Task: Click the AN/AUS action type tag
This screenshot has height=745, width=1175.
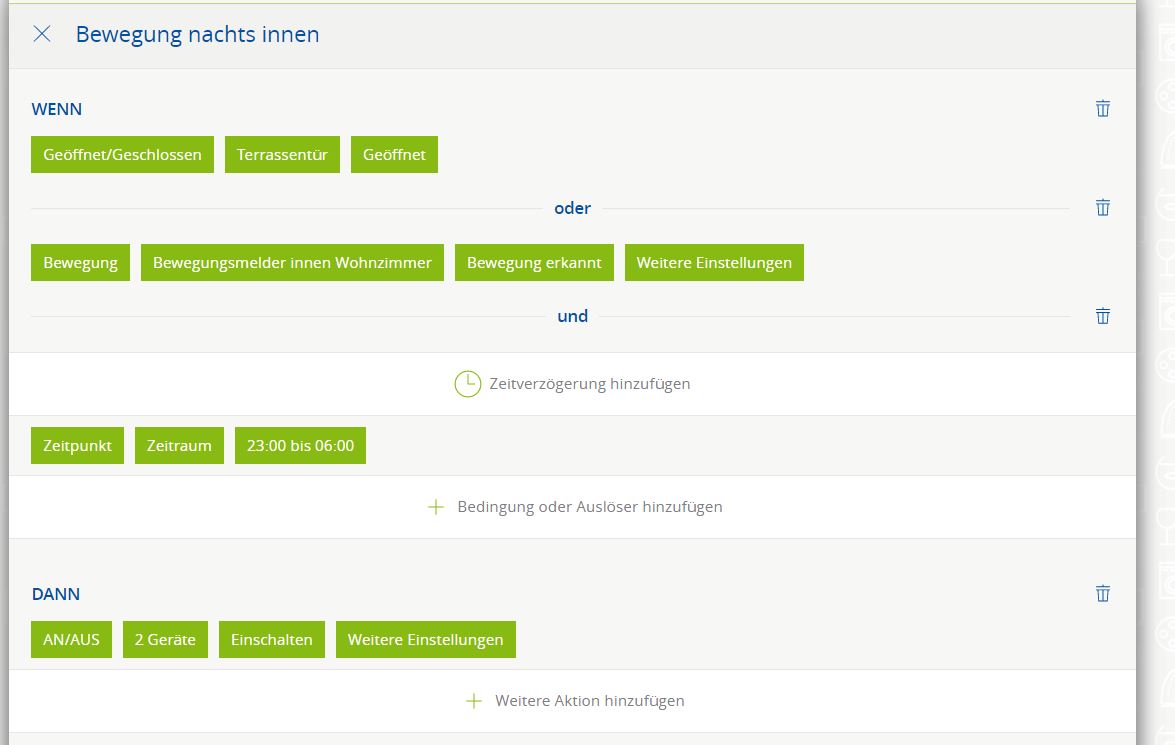Action: [71, 639]
